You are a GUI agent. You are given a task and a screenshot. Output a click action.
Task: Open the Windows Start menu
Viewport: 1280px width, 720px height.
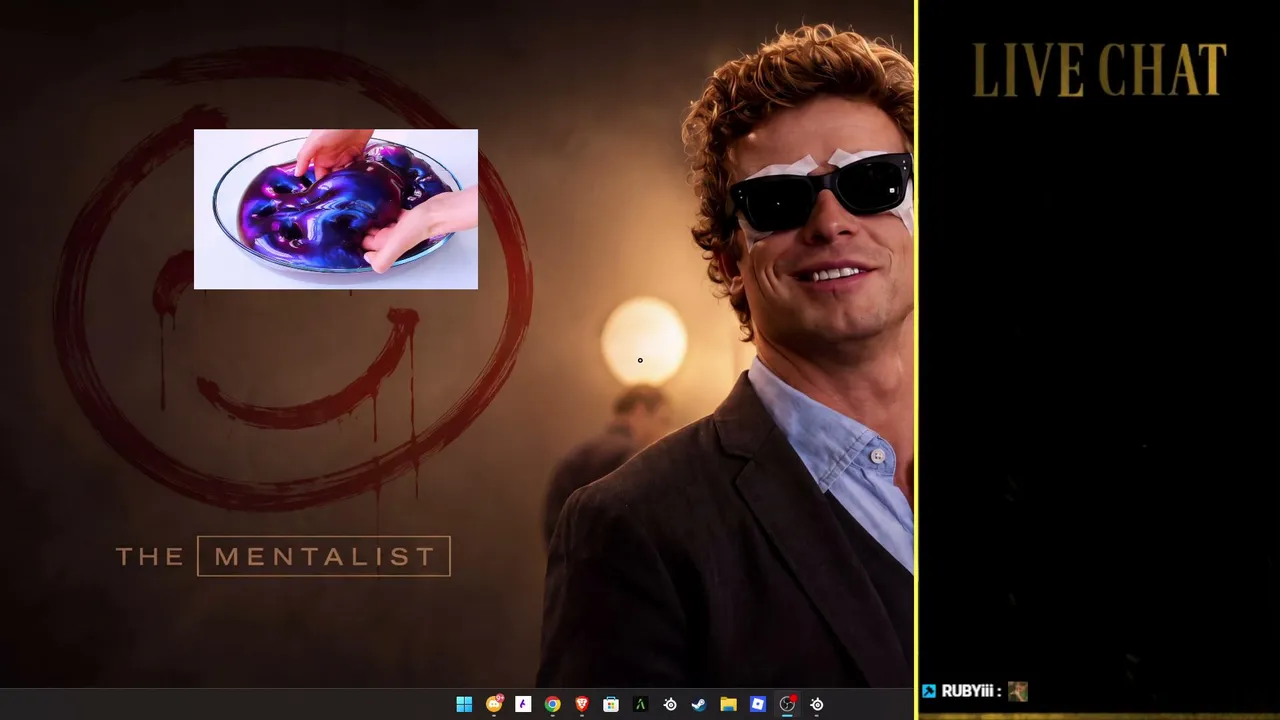click(464, 705)
